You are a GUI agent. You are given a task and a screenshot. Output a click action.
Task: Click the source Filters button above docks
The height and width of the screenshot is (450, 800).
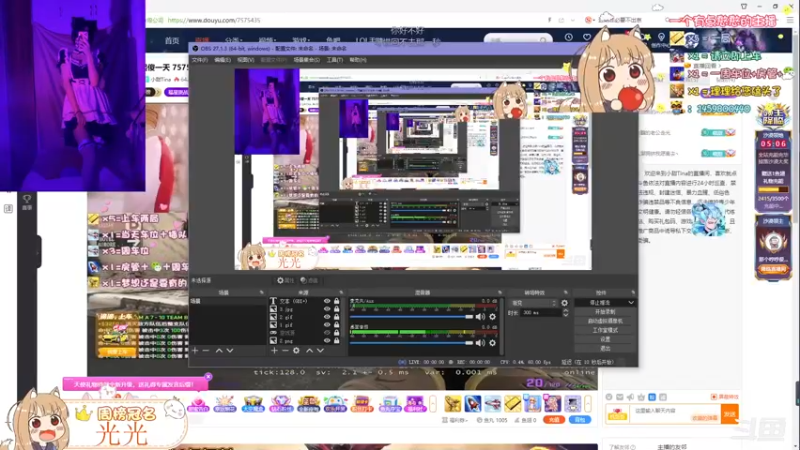point(309,280)
